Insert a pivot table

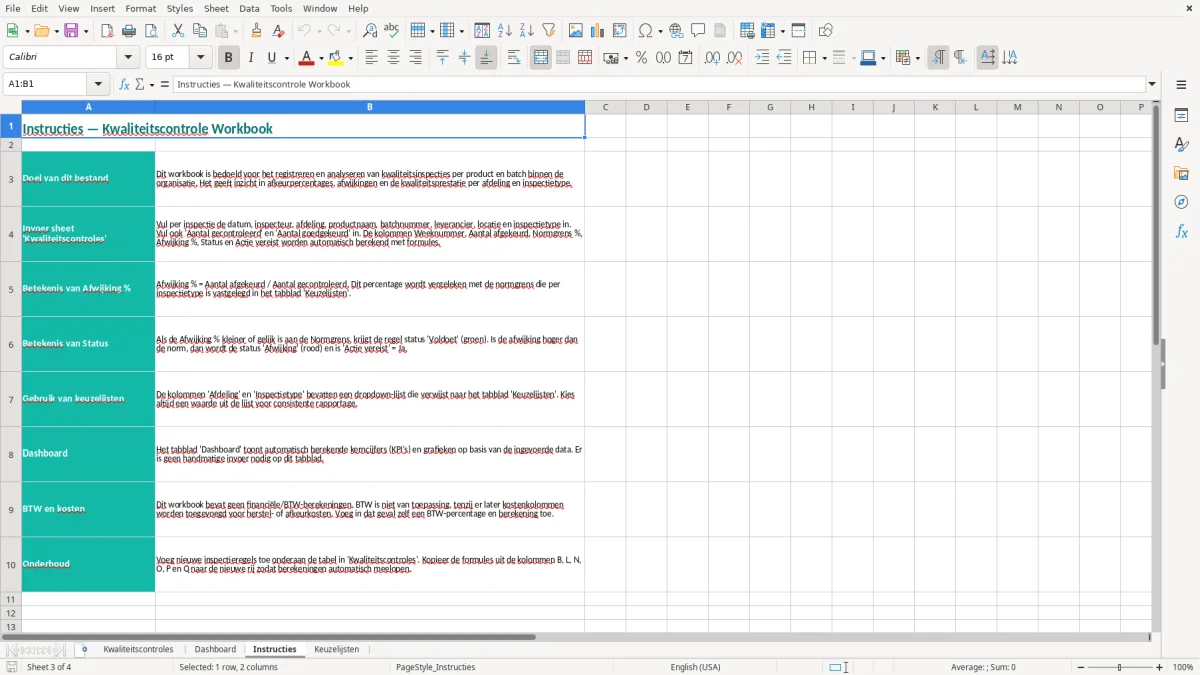coord(620,31)
